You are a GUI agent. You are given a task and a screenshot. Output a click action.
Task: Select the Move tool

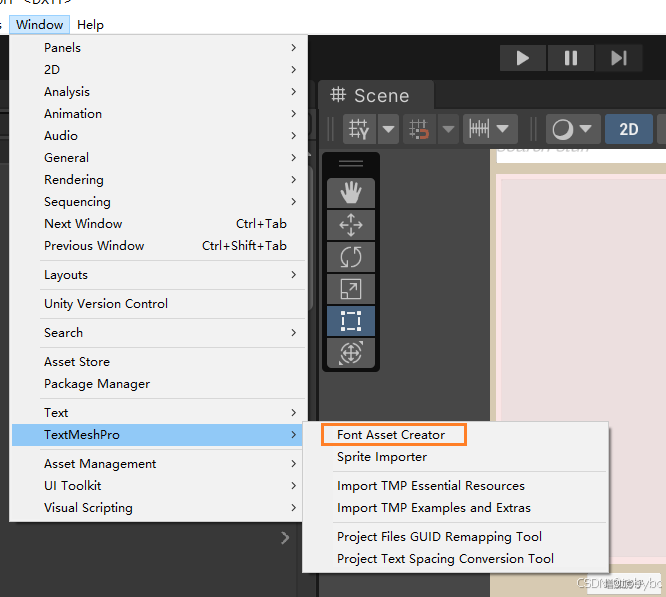pyautogui.click(x=351, y=225)
